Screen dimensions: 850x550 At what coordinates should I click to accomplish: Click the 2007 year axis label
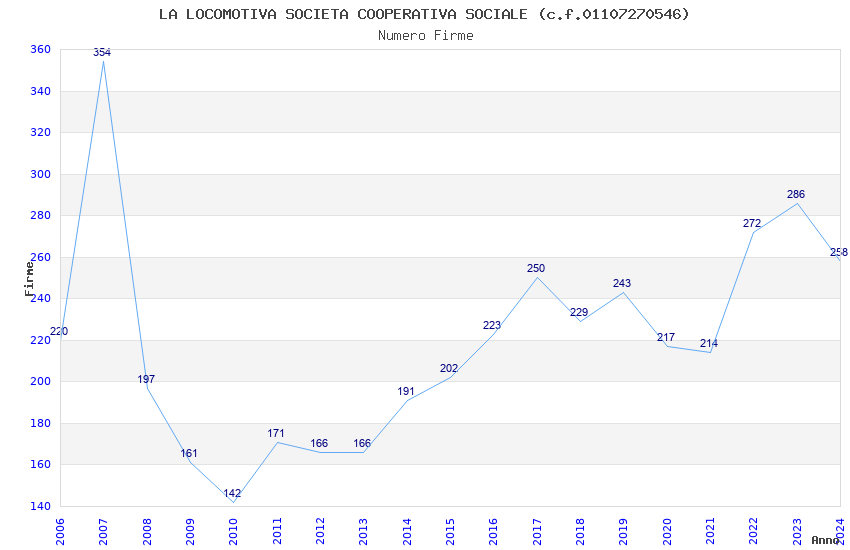click(x=103, y=531)
